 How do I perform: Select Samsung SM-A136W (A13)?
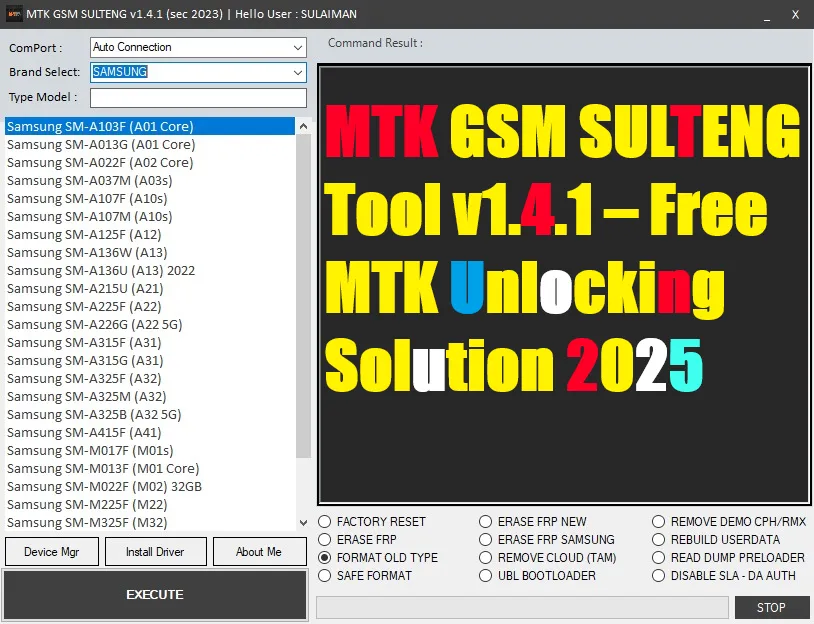coord(150,252)
